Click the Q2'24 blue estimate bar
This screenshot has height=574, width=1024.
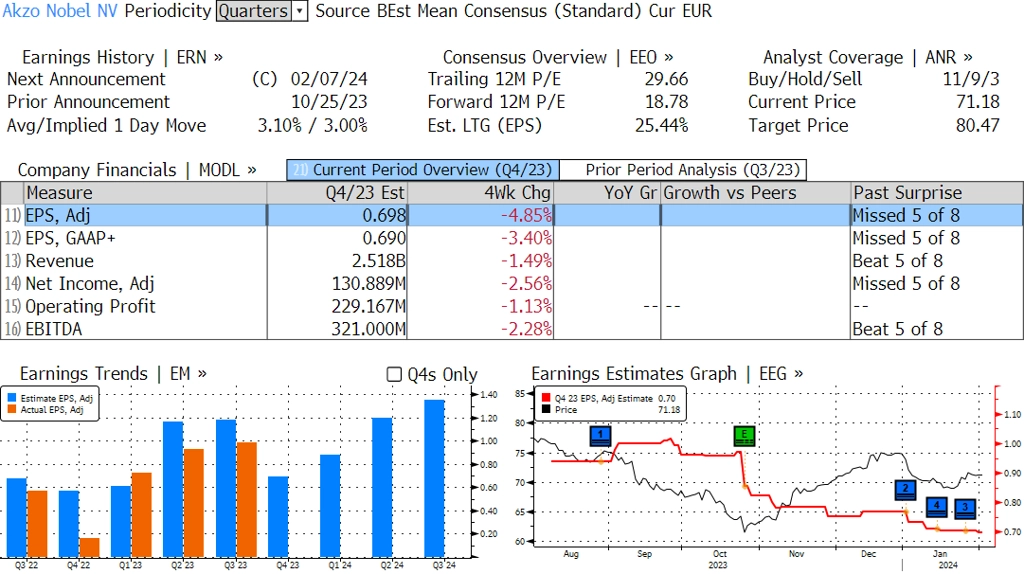coord(382,487)
